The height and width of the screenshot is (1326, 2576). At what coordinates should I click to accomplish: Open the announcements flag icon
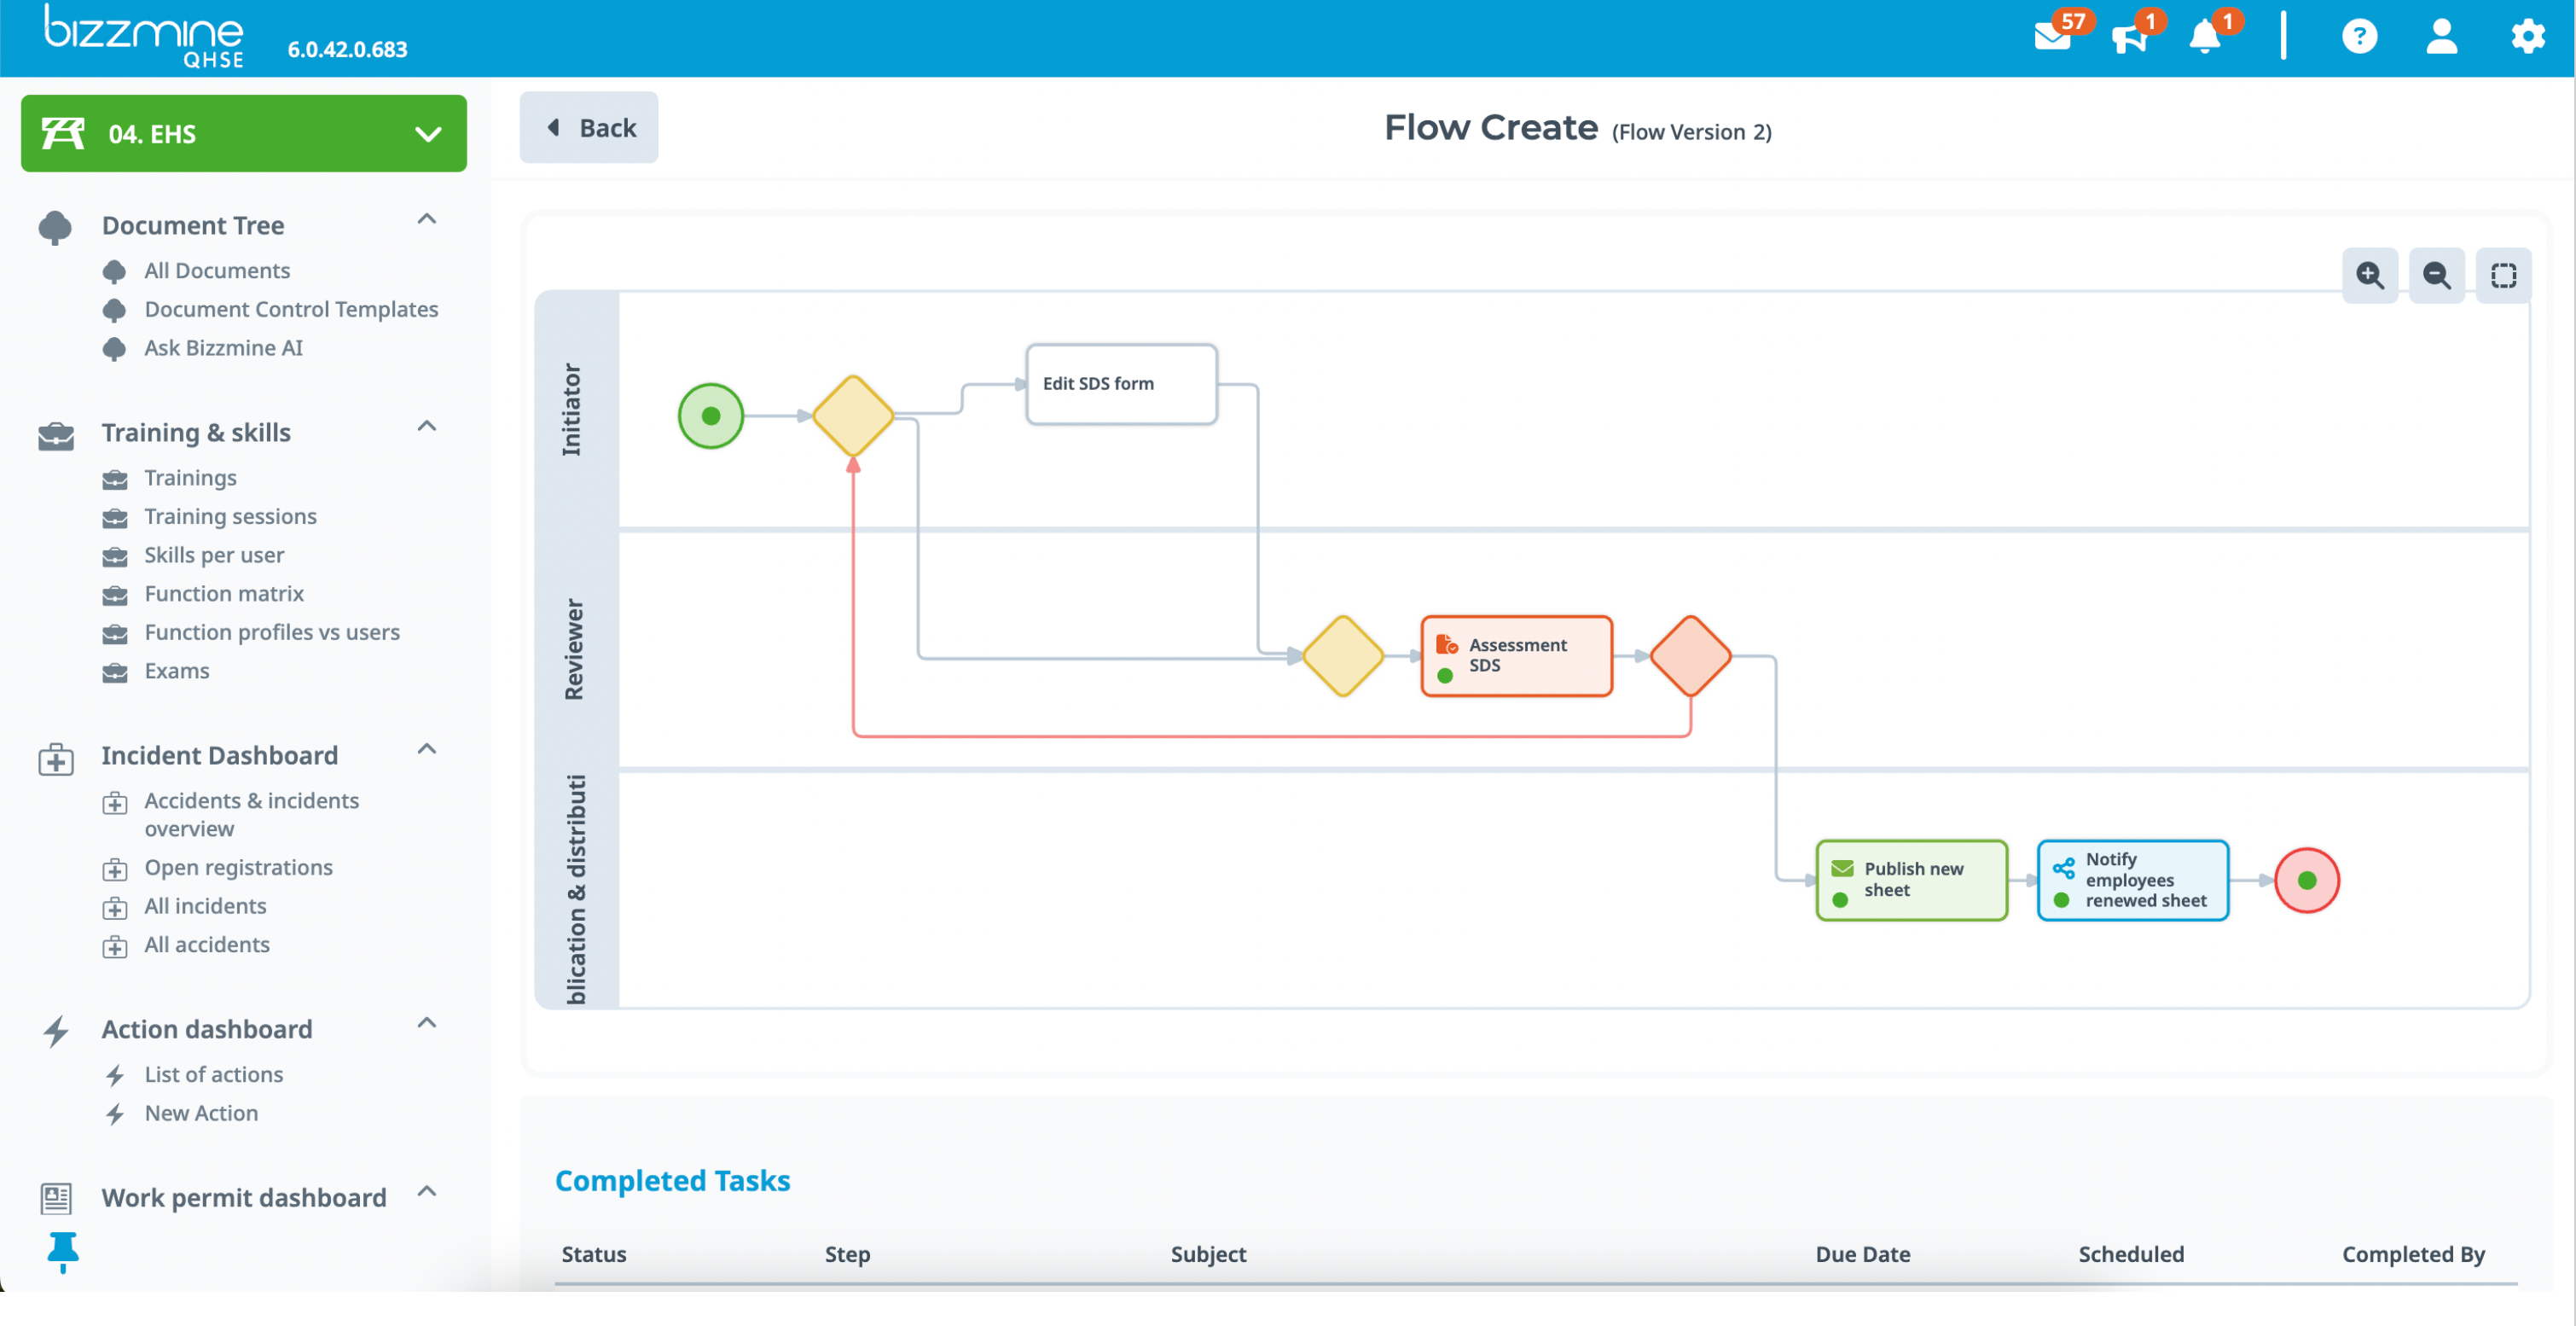point(2130,38)
